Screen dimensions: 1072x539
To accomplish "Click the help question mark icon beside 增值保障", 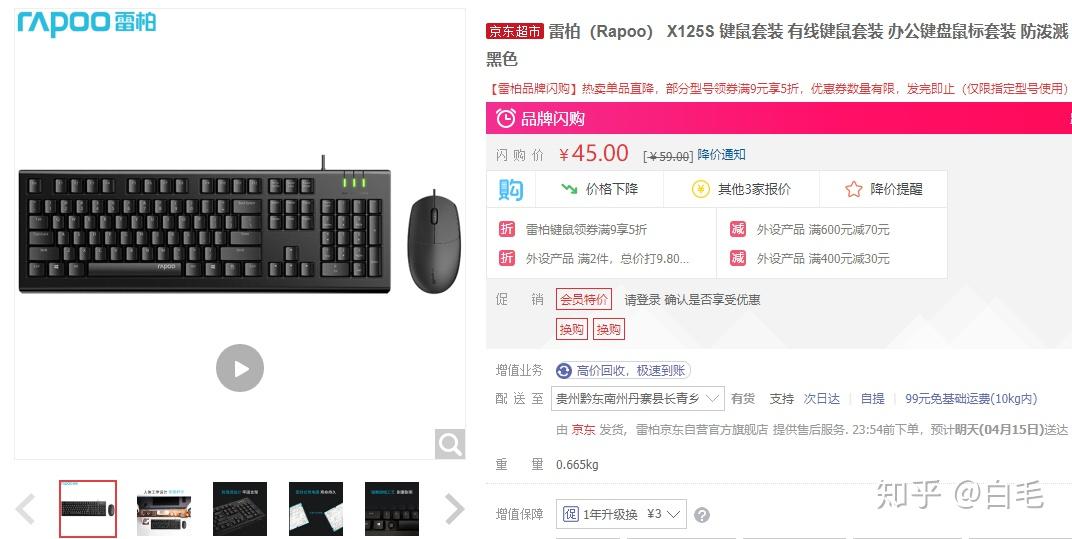I will [701, 515].
